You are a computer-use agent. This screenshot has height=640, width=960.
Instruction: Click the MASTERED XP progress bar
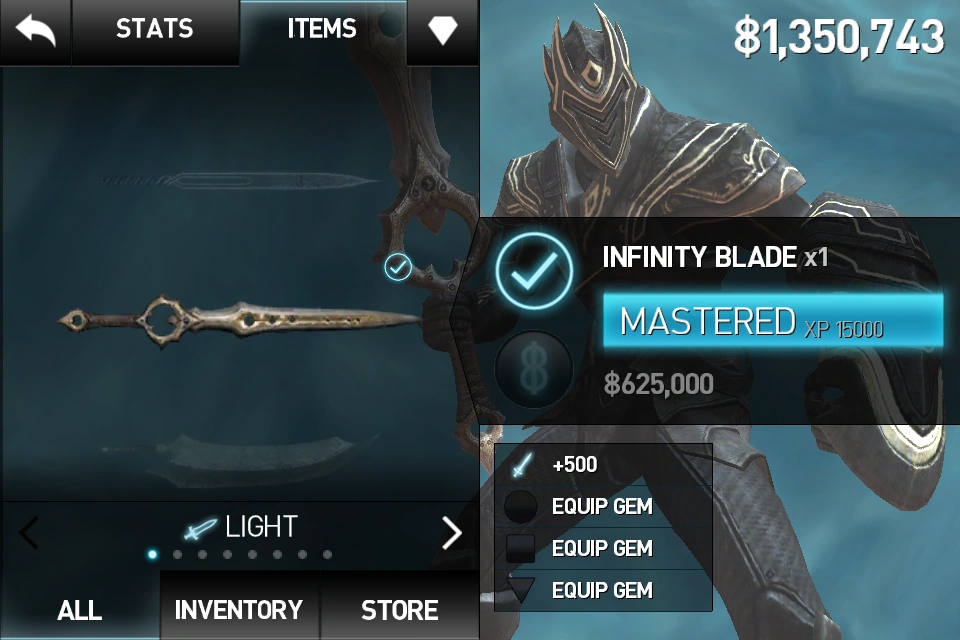(773, 321)
